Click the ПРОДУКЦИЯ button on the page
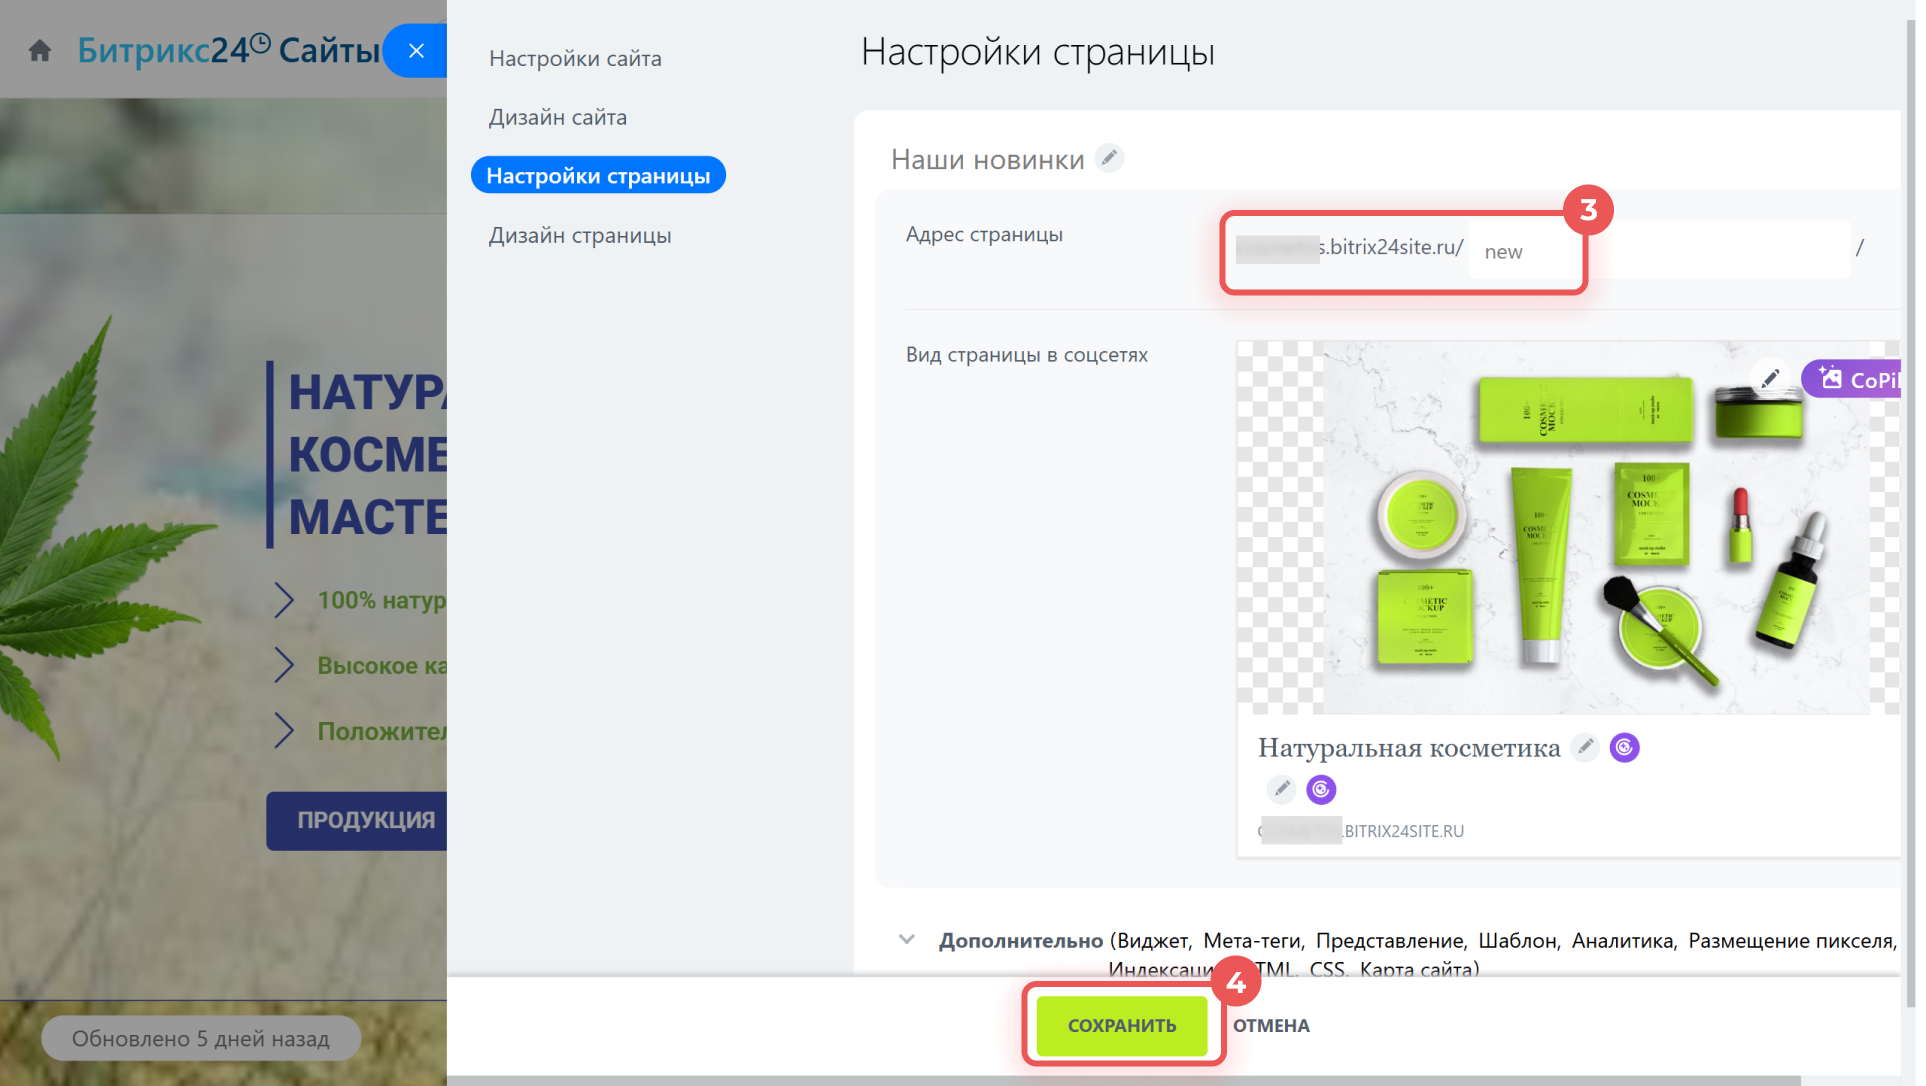Image resolution: width=1926 pixels, height=1086 pixels. coord(365,820)
